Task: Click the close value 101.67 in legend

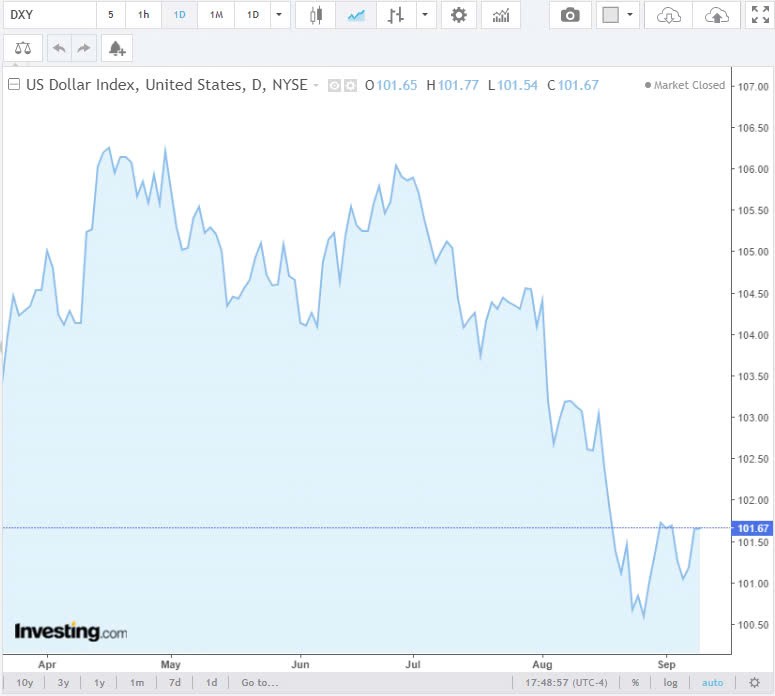Action: tap(578, 85)
